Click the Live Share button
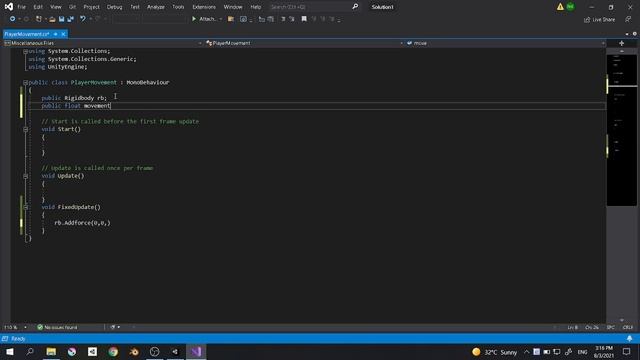The height and width of the screenshot is (360, 640). (x=599, y=19)
